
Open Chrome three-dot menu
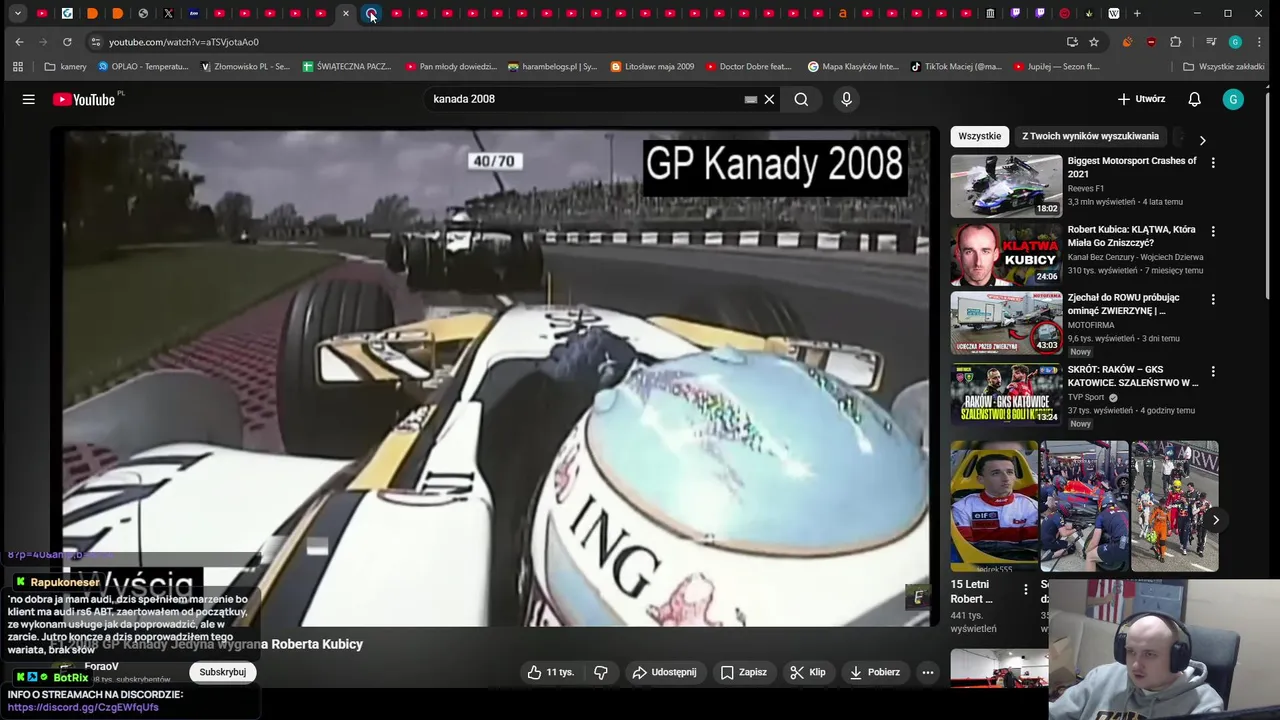tap(1258, 42)
